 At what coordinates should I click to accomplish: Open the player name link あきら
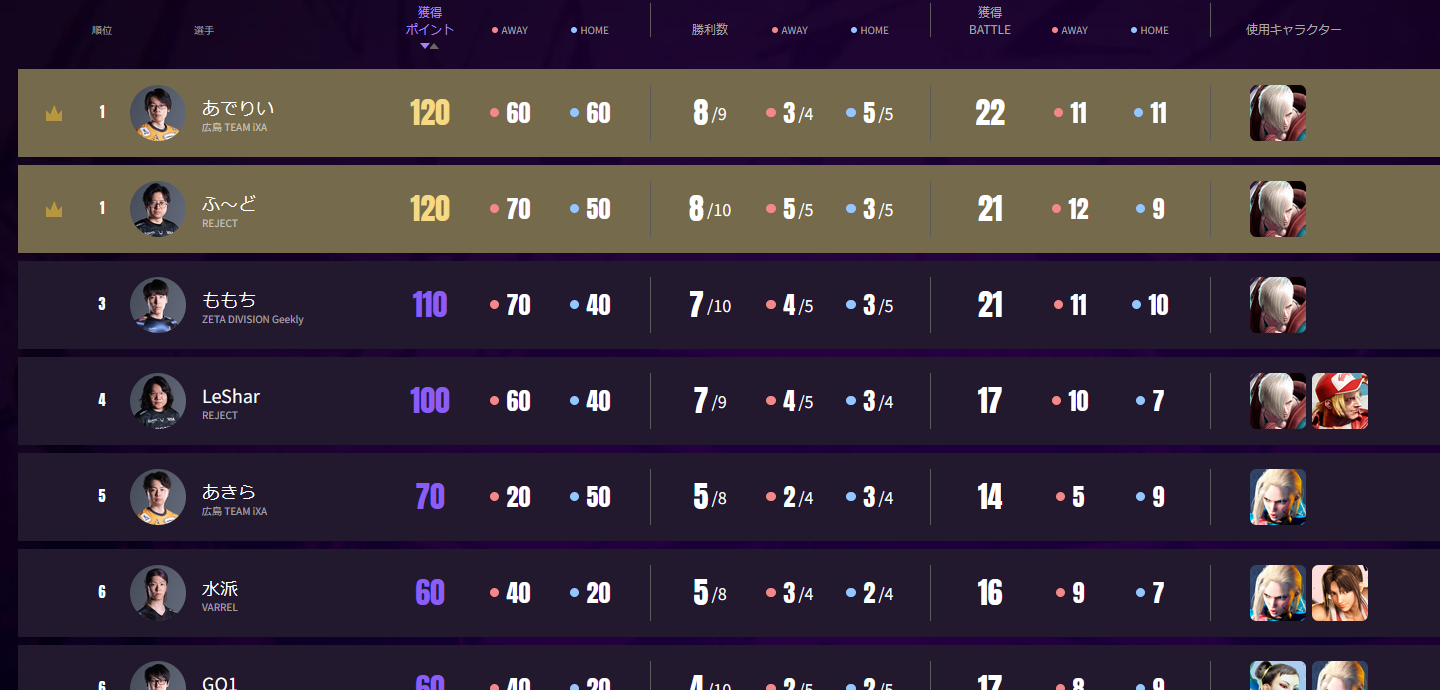tap(229, 492)
